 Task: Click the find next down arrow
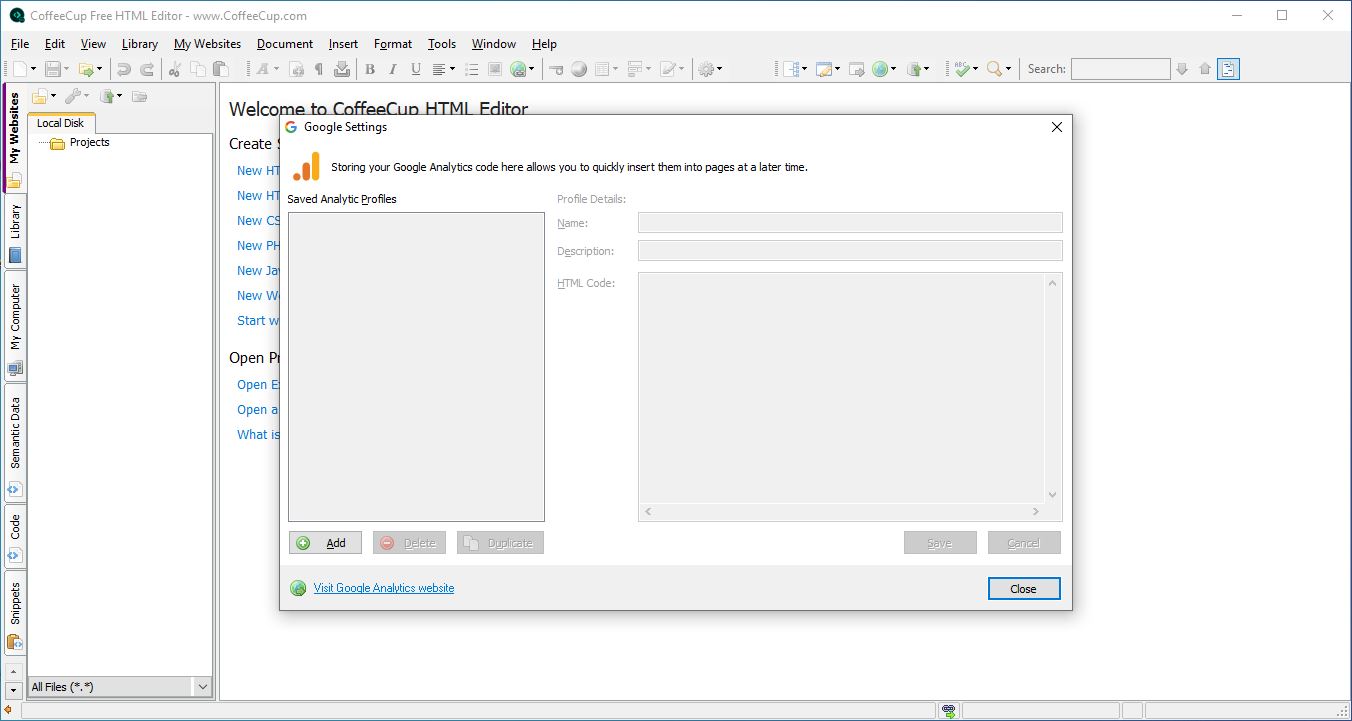tap(1182, 69)
